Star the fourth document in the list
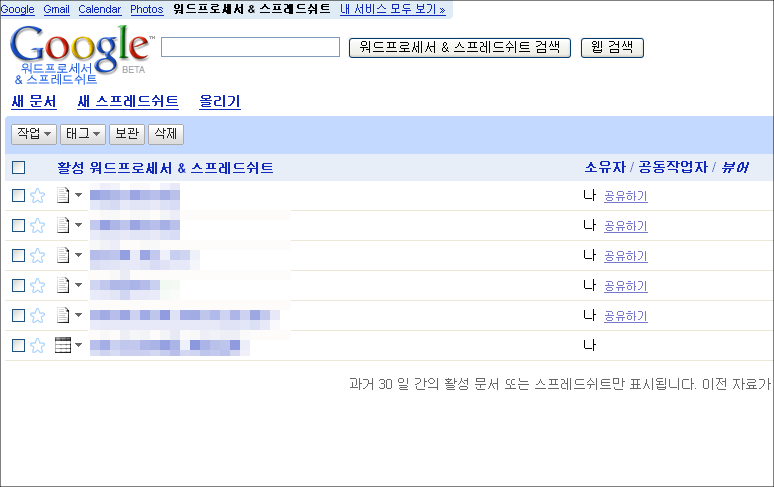This screenshot has height=487, width=774. [38, 286]
